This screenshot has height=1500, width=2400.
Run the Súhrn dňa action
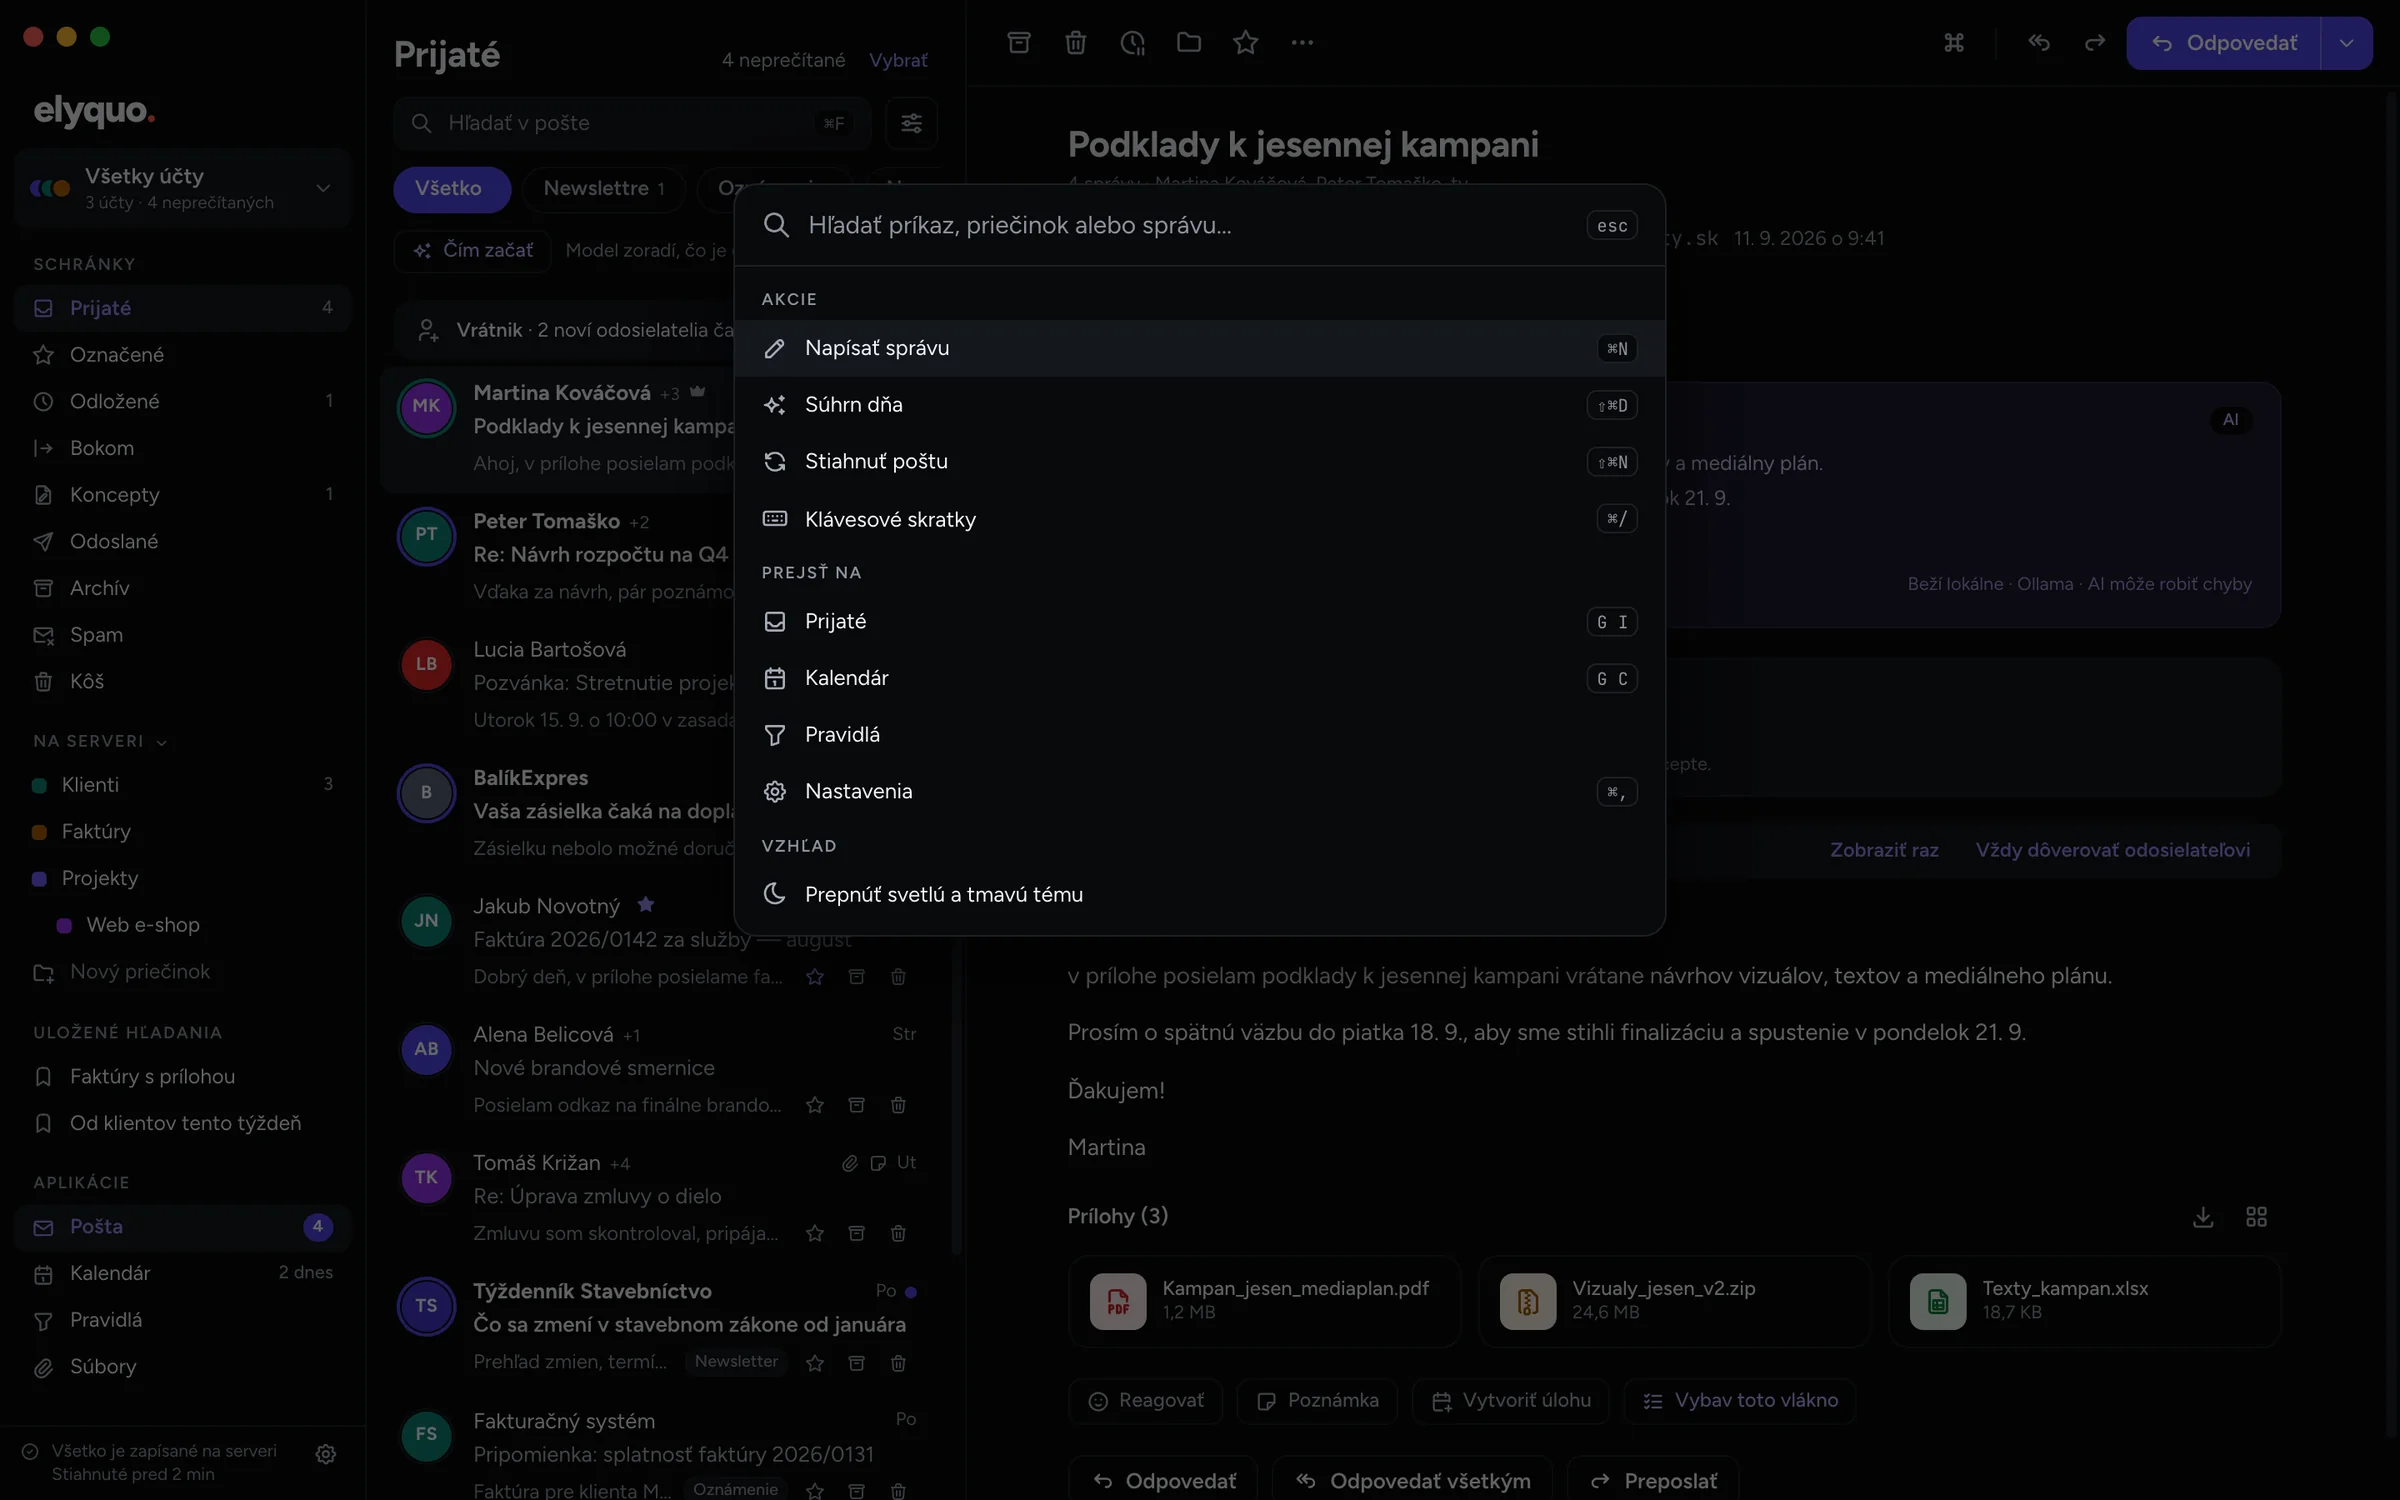1199,405
